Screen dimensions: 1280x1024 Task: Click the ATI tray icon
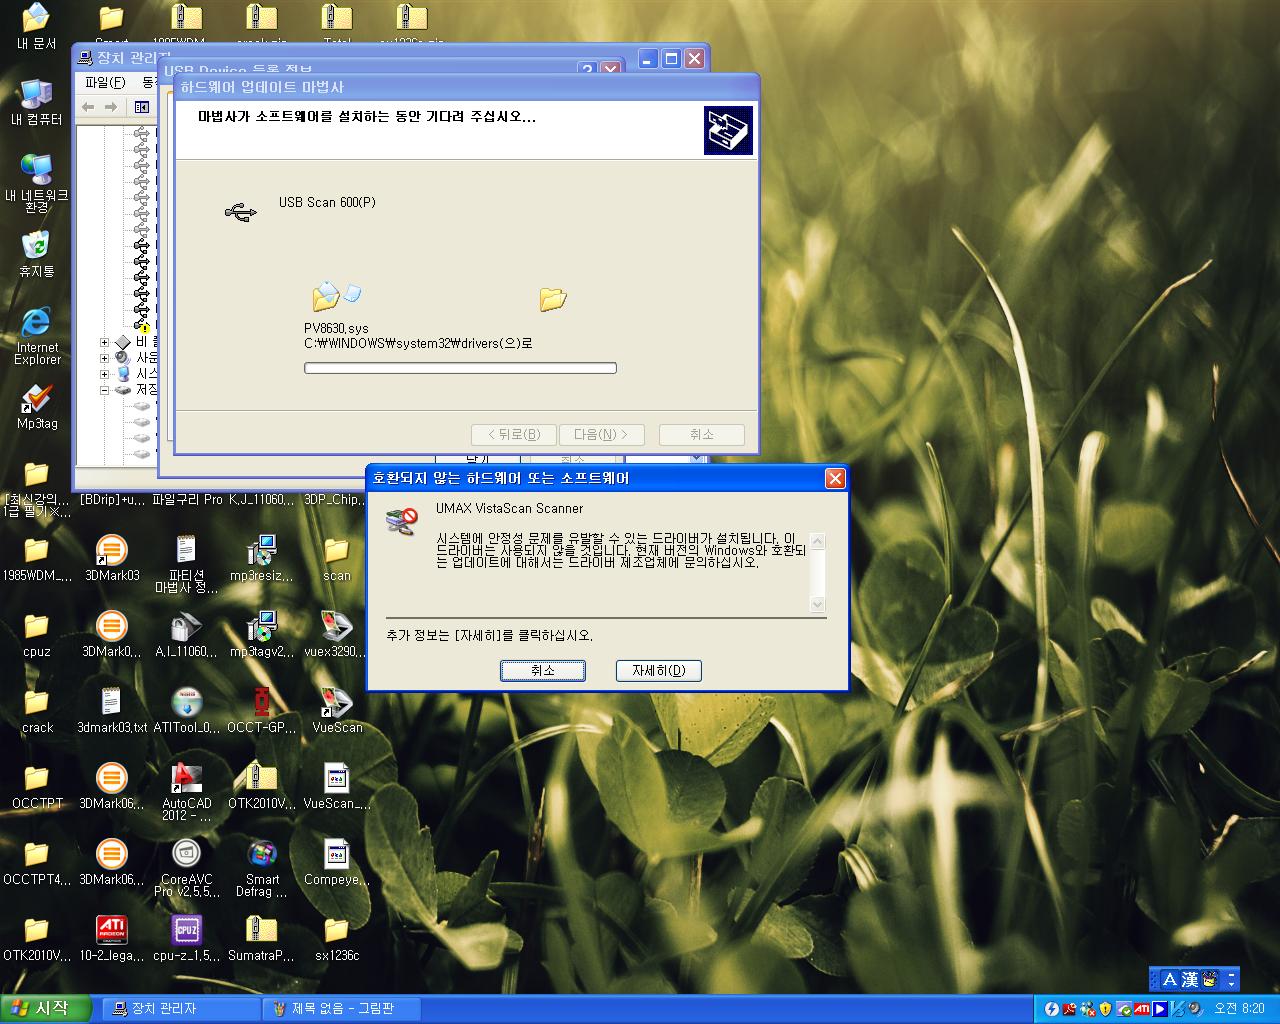(1141, 1009)
